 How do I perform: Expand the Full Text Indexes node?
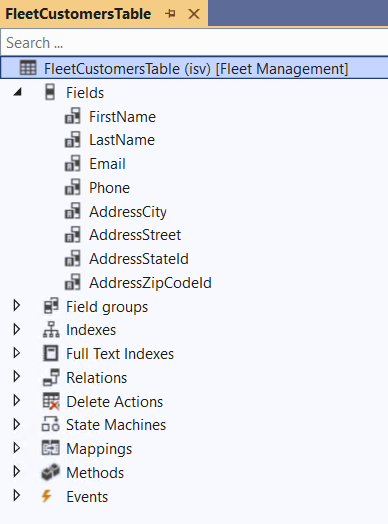point(17,353)
